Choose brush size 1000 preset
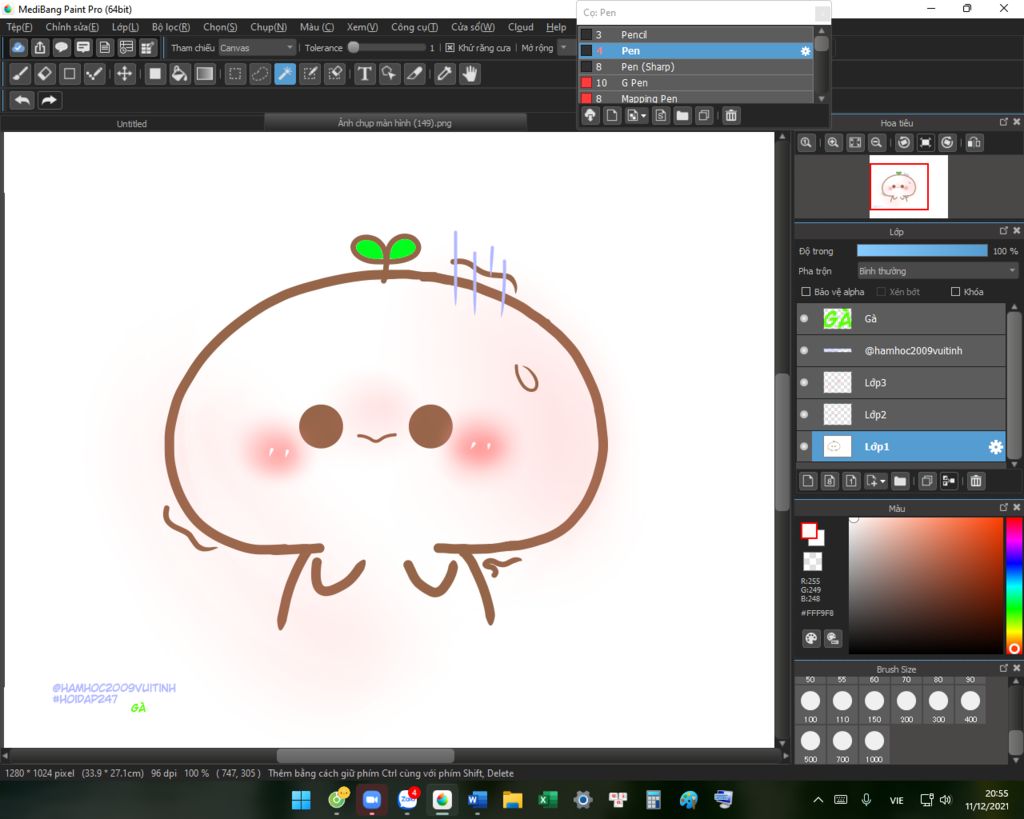The width and height of the screenshot is (1024, 819). tap(874, 745)
